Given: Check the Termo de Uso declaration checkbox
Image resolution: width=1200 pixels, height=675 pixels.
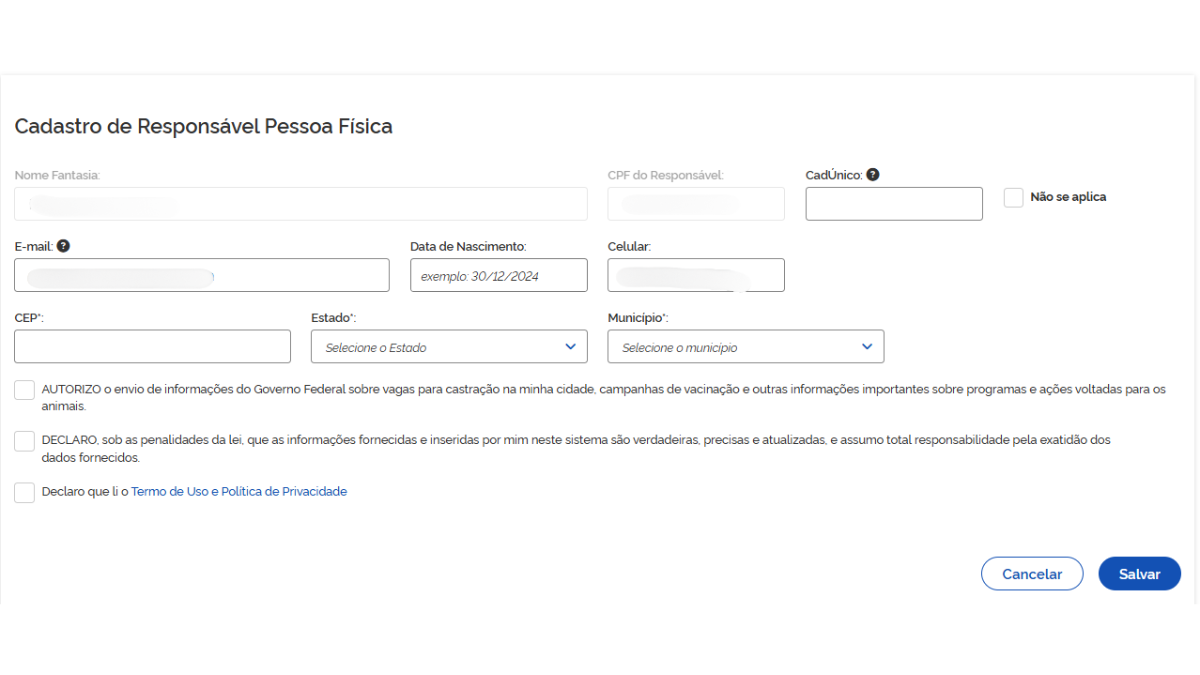Looking at the screenshot, I should pos(24,492).
